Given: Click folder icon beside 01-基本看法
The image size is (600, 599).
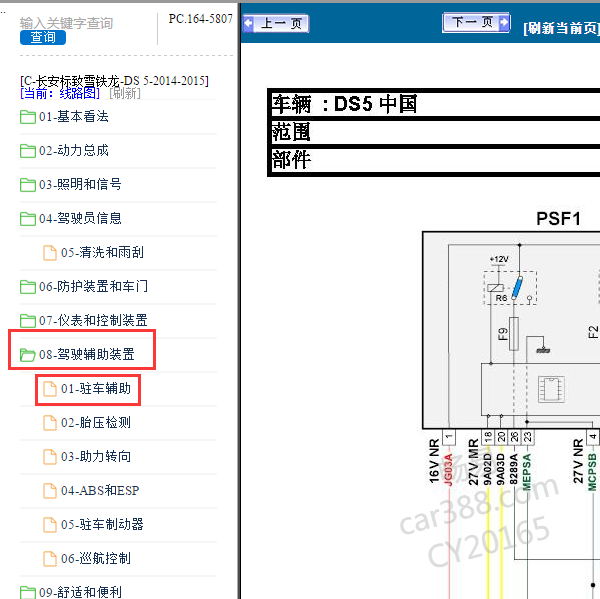Looking at the screenshot, I should pos(28,117).
